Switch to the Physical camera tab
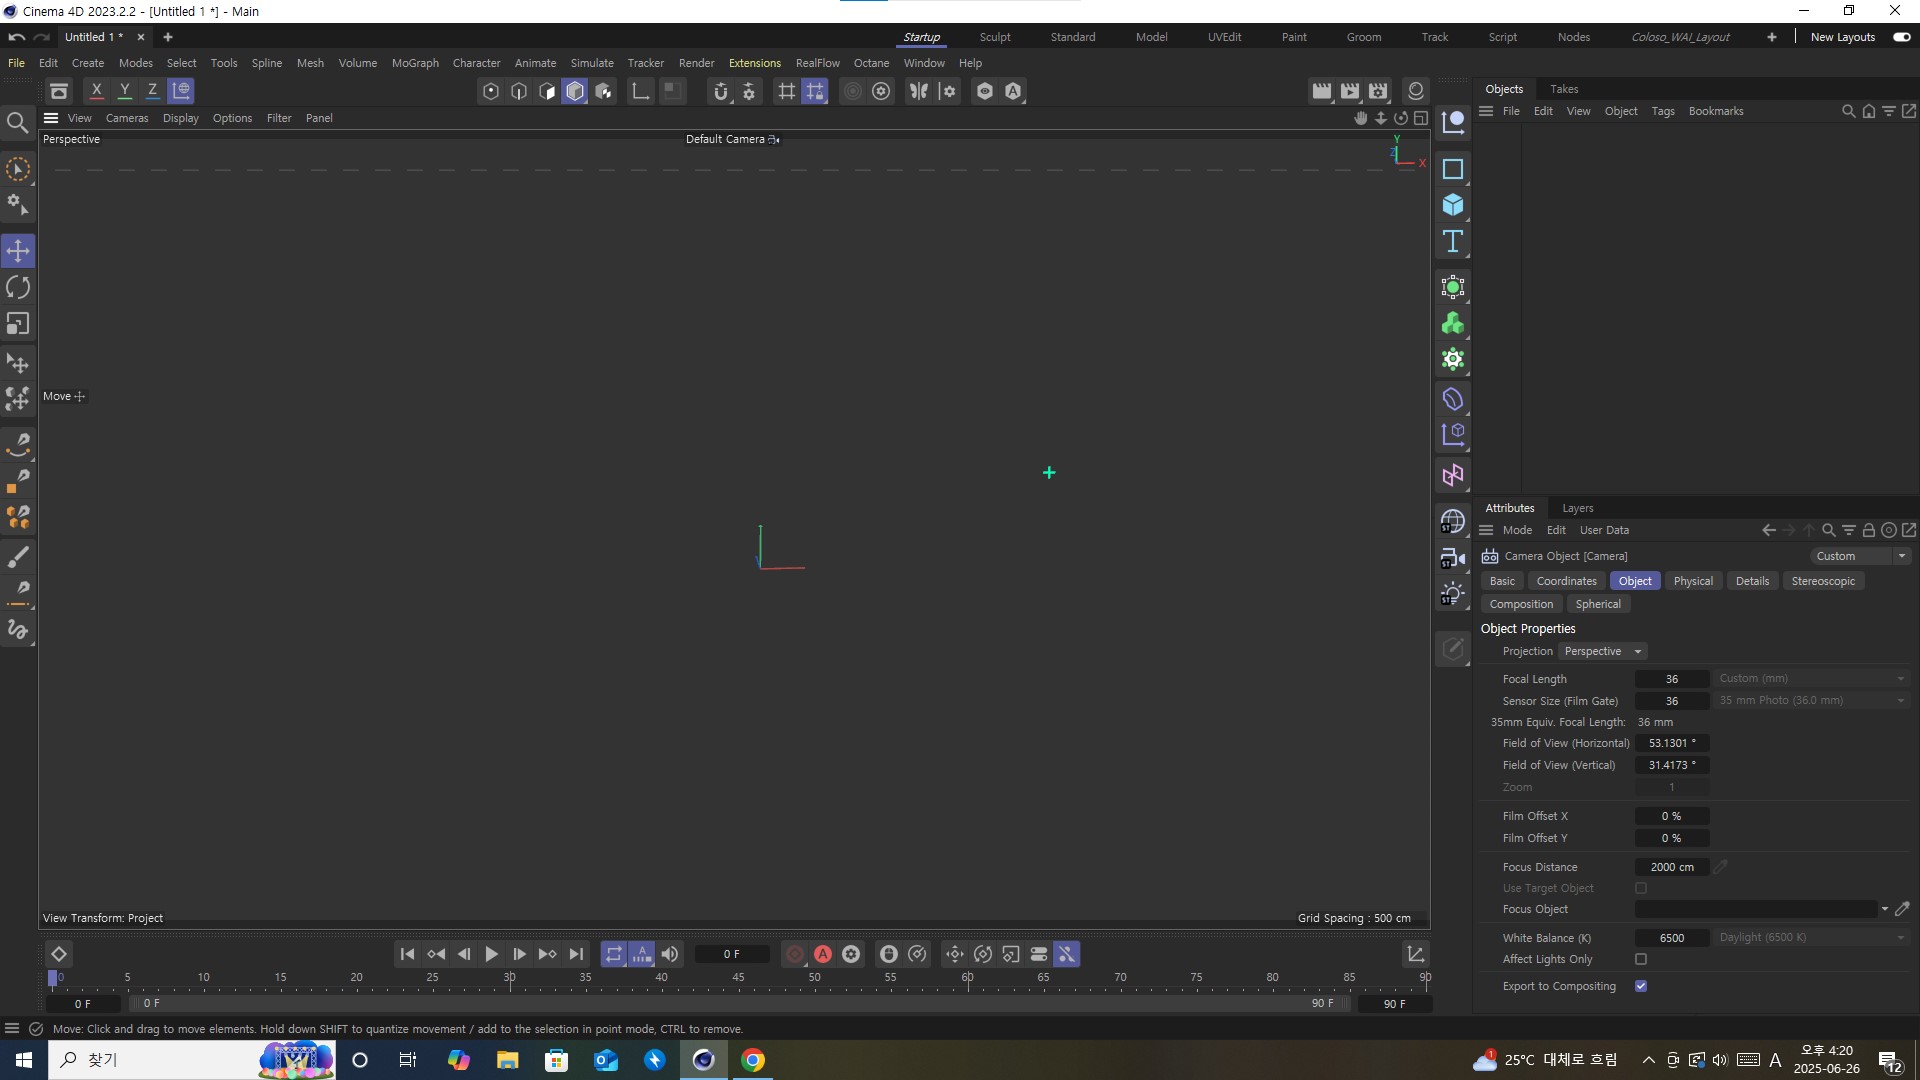This screenshot has height=1080, width=1920. tap(1693, 581)
